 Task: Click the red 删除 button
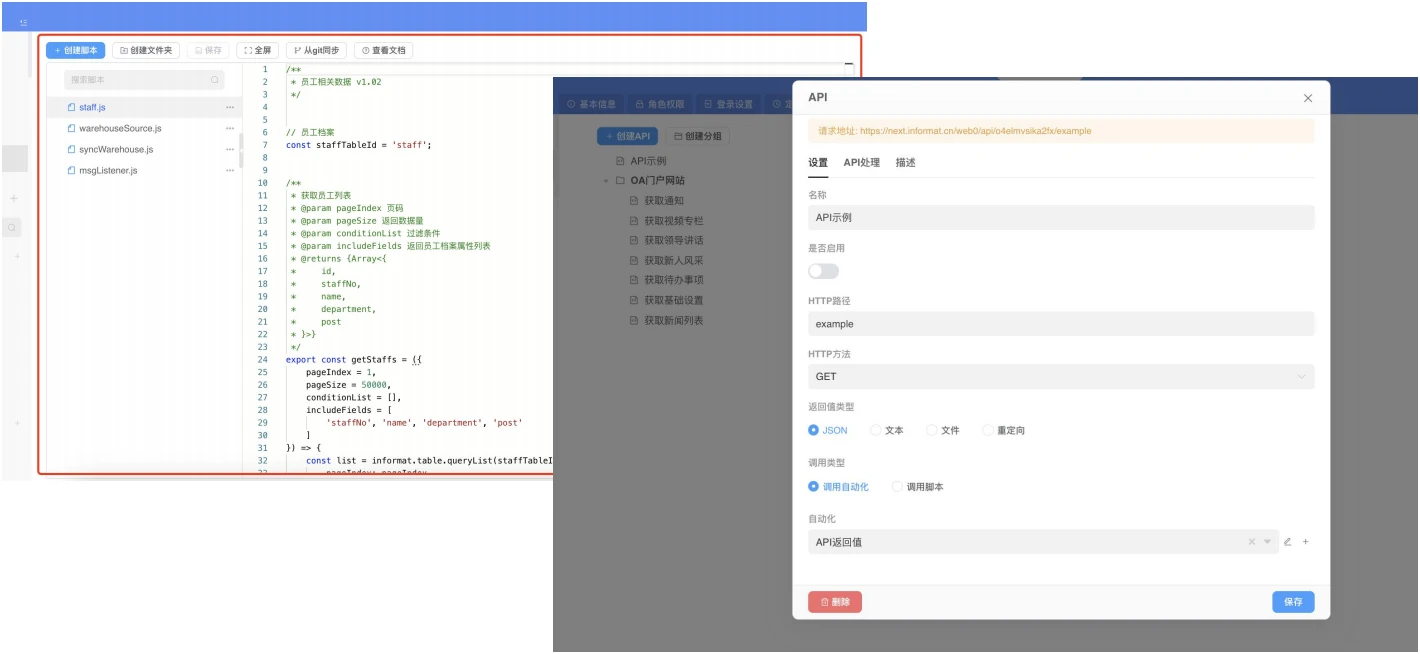pyautogui.click(x=835, y=602)
